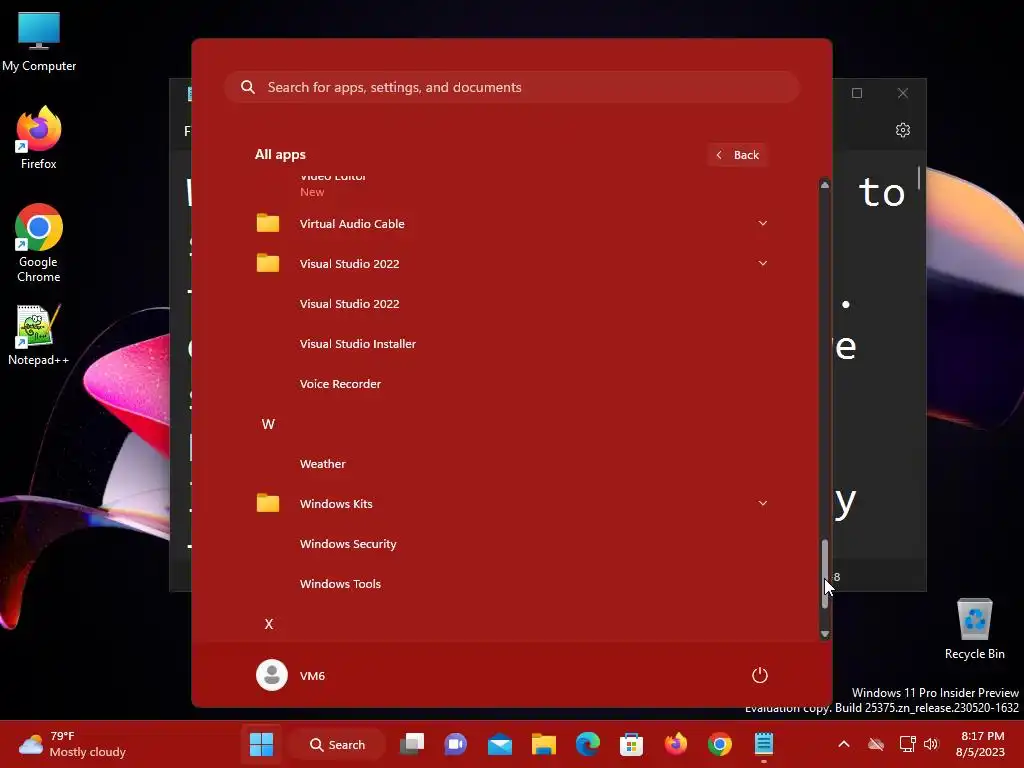Open the Chat app in taskbar
The image size is (1024, 768).
click(x=456, y=744)
